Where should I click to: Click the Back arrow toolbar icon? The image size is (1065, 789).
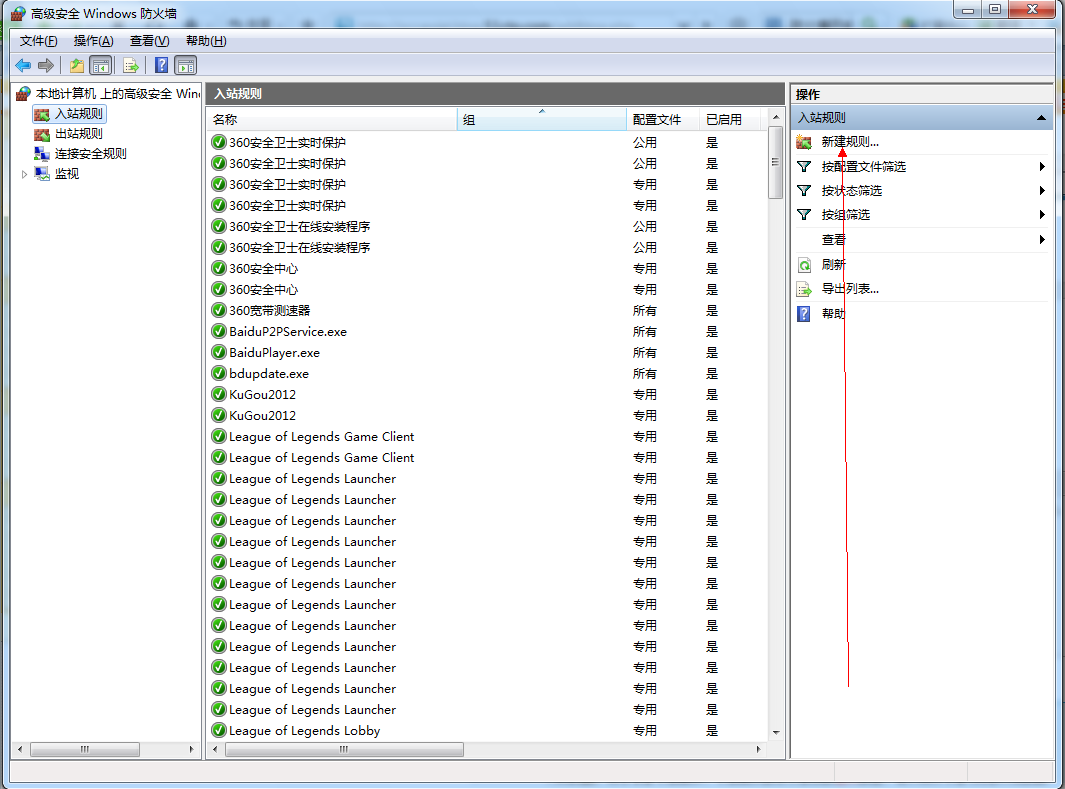[23, 66]
